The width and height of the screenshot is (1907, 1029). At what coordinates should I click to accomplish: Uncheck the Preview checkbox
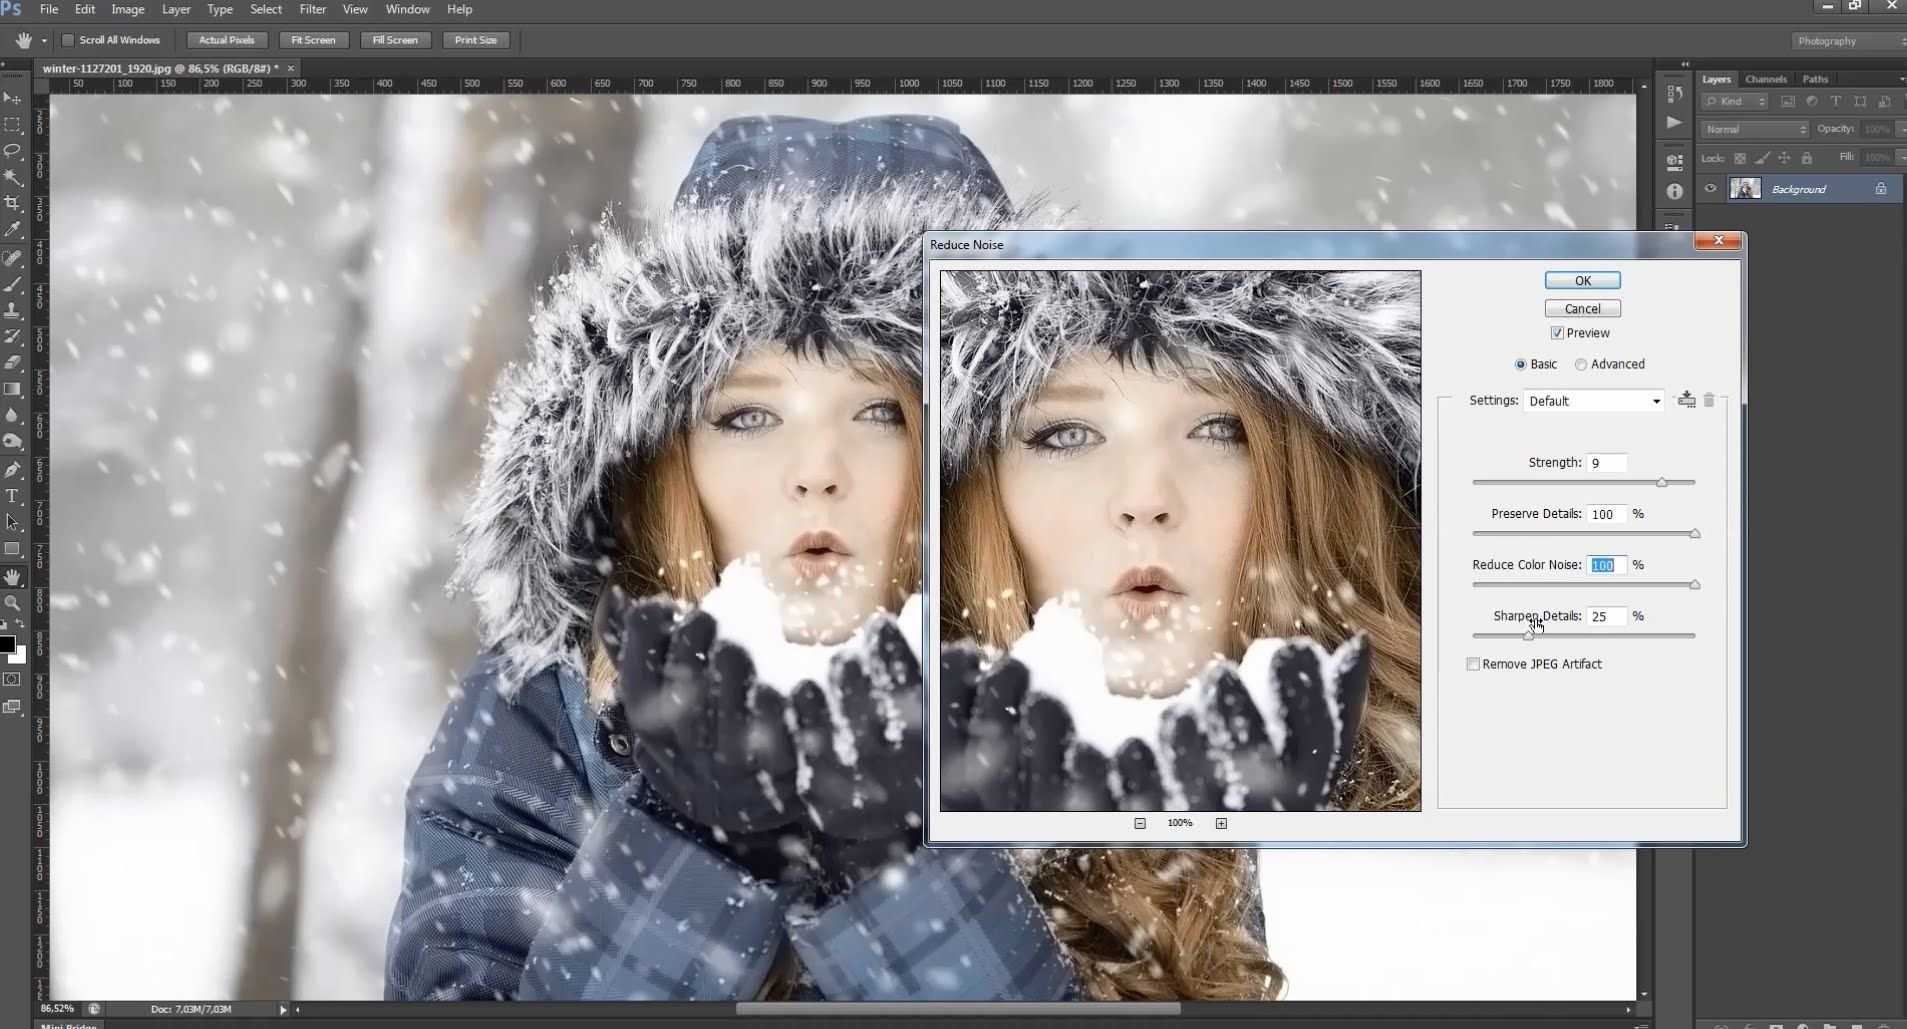coord(1557,333)
